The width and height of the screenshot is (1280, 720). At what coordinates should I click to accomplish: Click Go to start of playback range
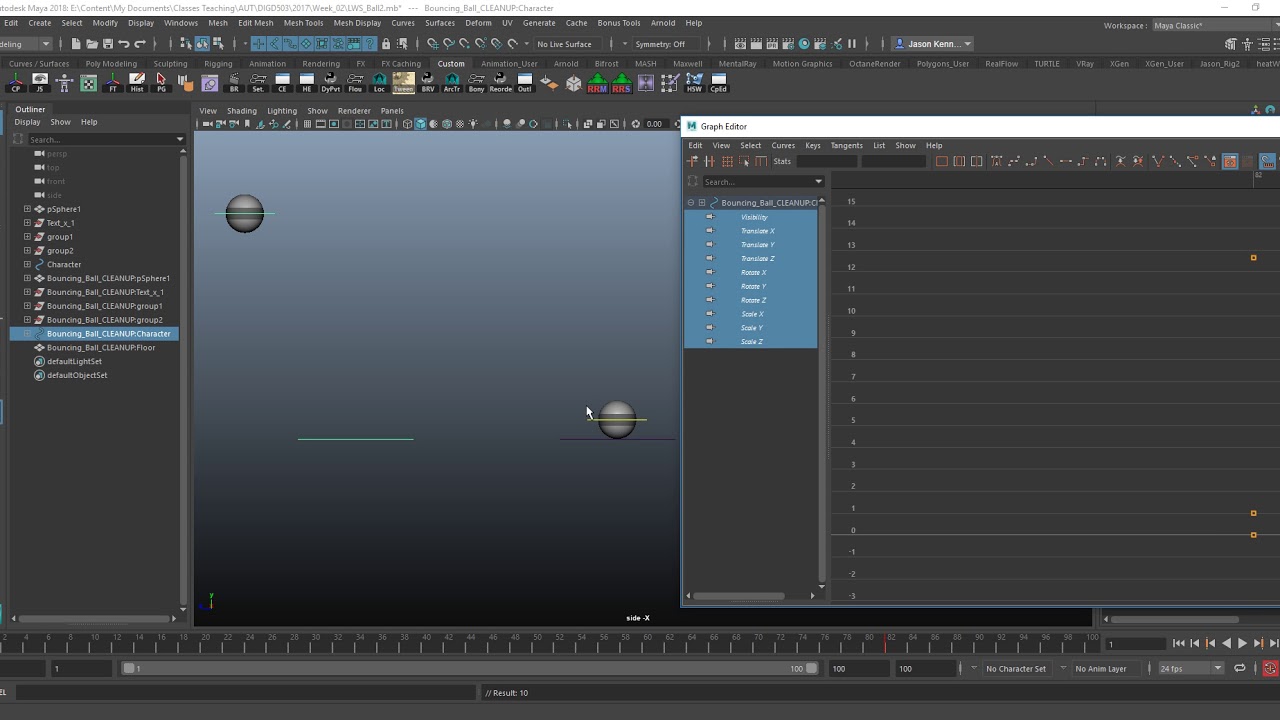point(1178,644)
